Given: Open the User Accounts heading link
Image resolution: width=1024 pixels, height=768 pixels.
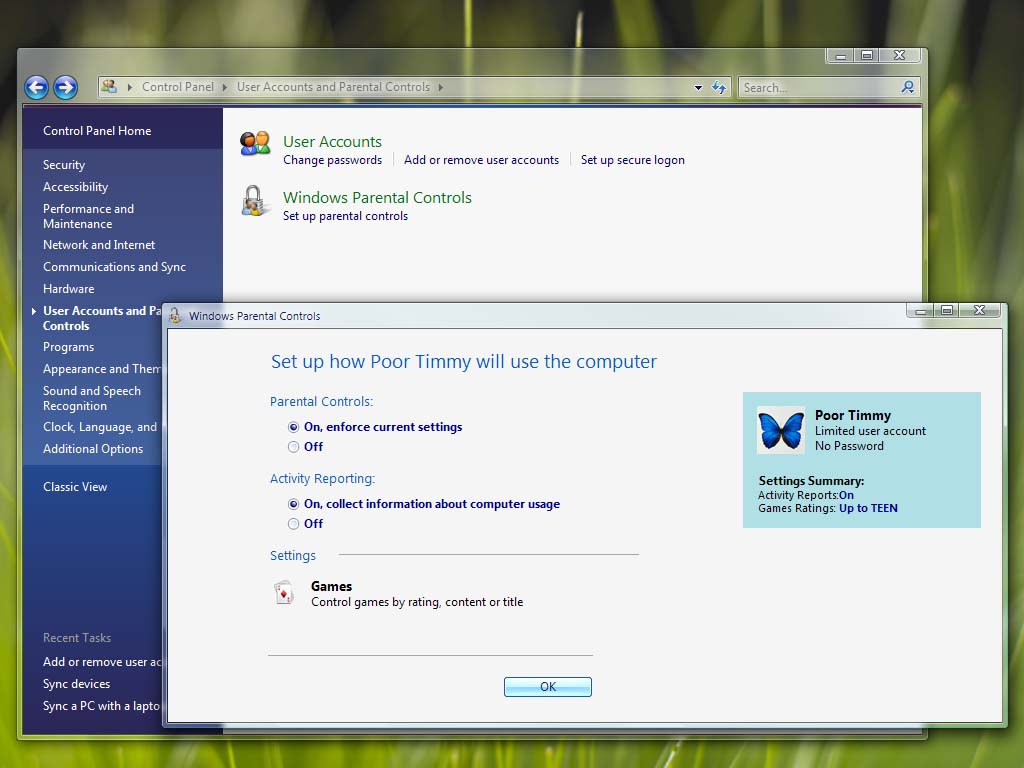Looking at the screenshot, I should coord(332,142).
